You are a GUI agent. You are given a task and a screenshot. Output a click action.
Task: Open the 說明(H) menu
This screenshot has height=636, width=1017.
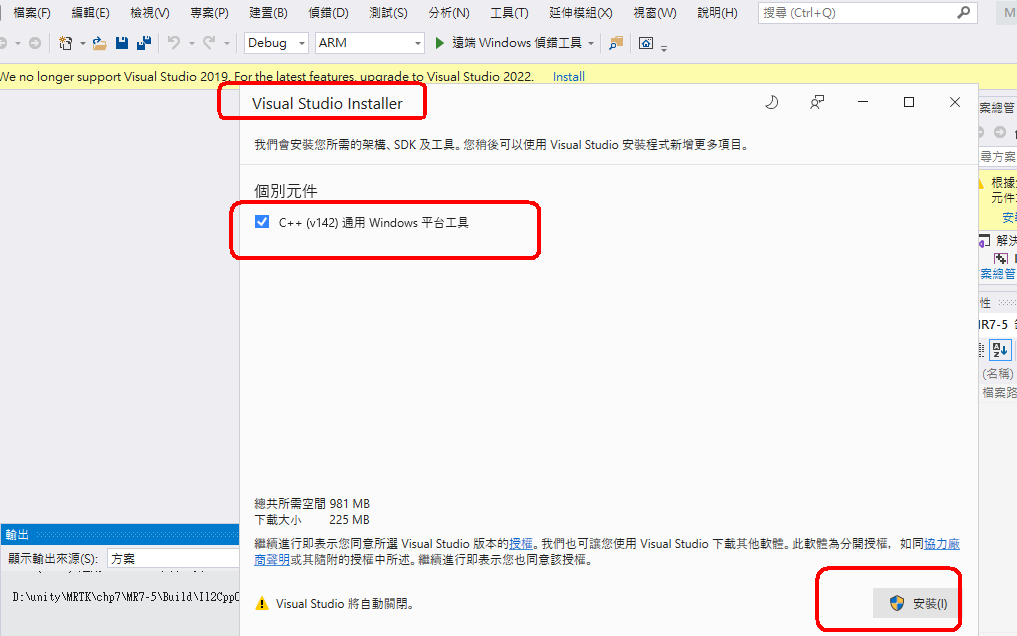[x=717, y=13]
